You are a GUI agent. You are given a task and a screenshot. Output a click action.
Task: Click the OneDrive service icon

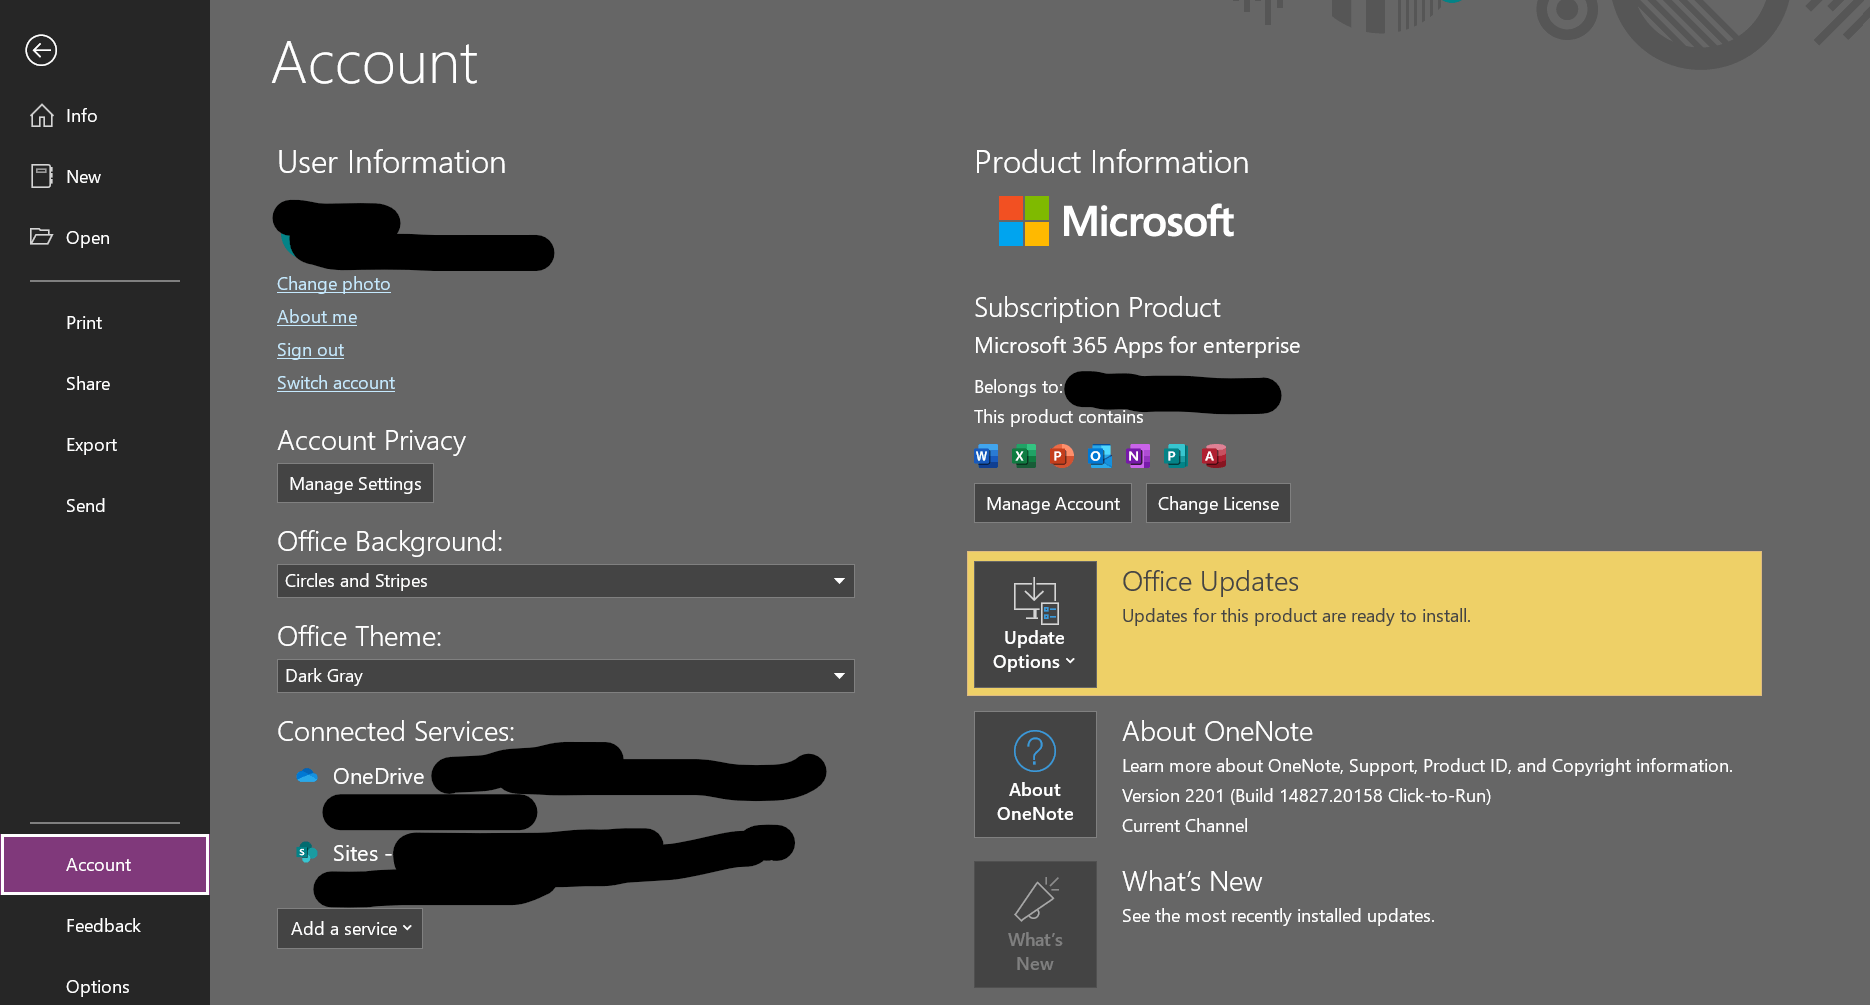(305, 775)
